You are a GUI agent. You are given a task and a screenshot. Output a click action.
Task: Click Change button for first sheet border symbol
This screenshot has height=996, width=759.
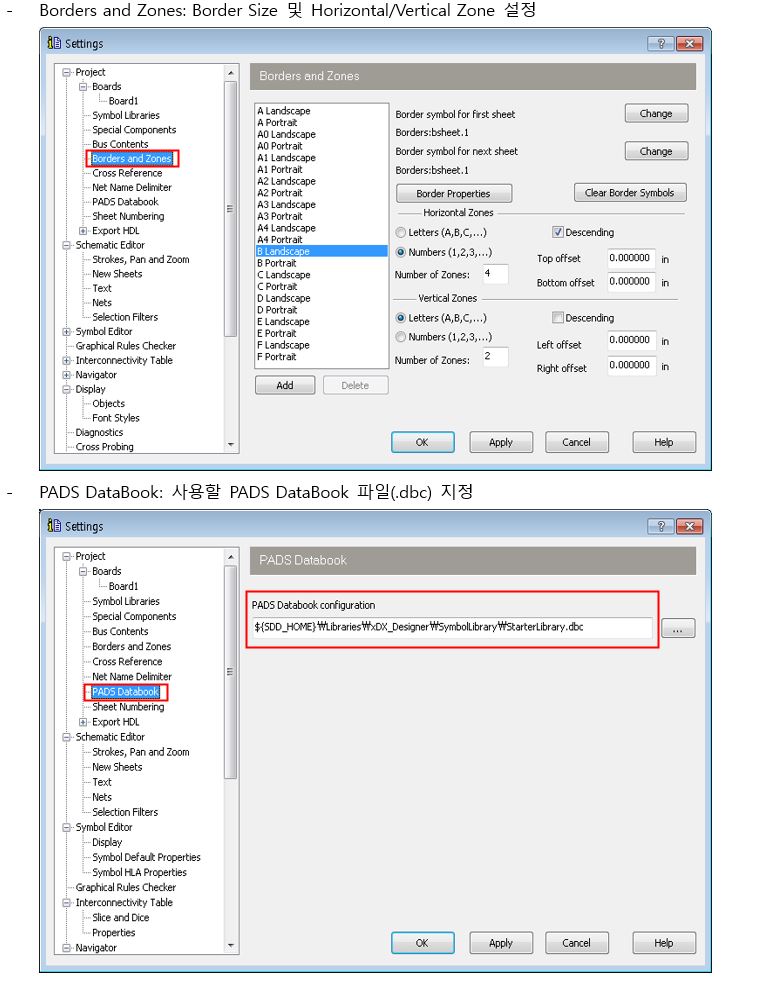click(656, 114)
